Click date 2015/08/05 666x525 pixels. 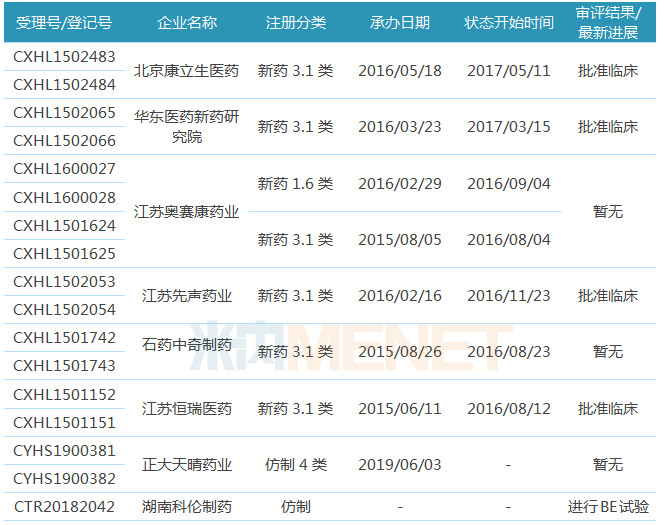click(400, 240)
